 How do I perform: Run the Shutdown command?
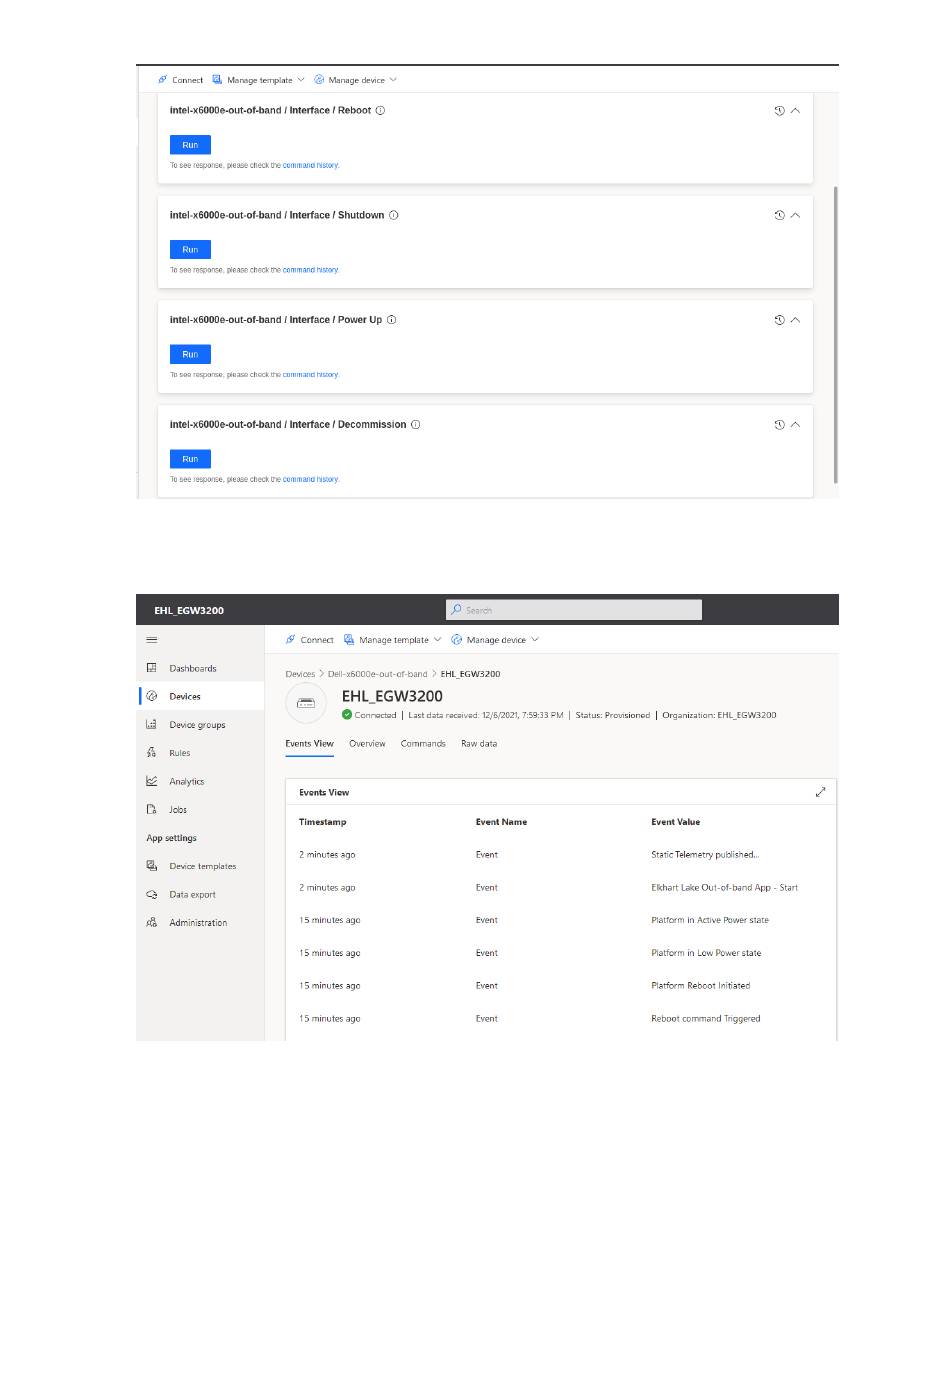click(x=190, y=250)
